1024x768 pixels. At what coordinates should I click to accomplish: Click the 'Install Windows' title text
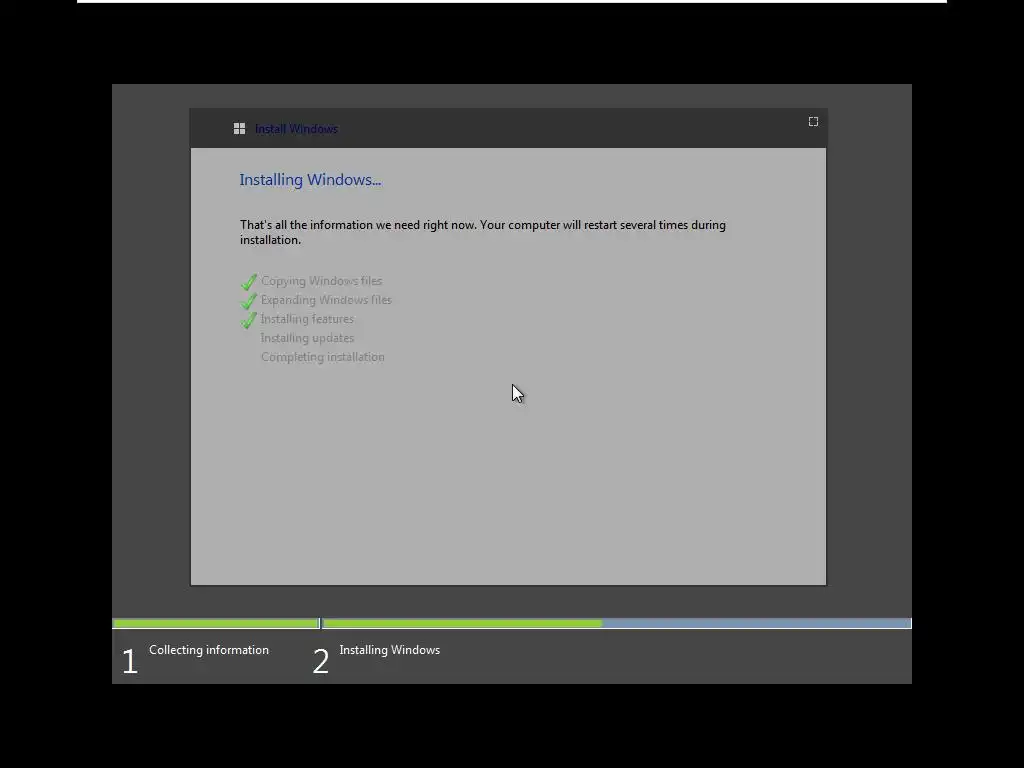(x=296, y=129)
